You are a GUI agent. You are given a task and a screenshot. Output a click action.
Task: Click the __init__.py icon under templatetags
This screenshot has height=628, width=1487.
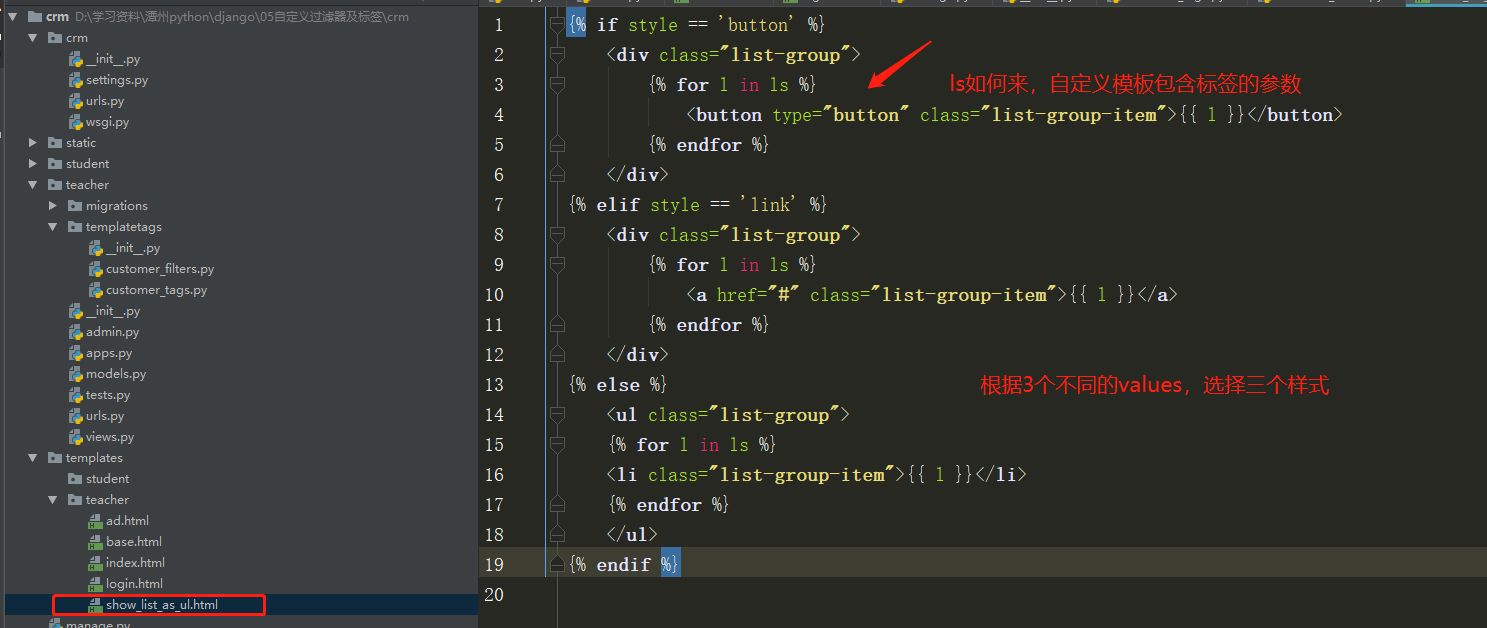click(x=96, y=248)
